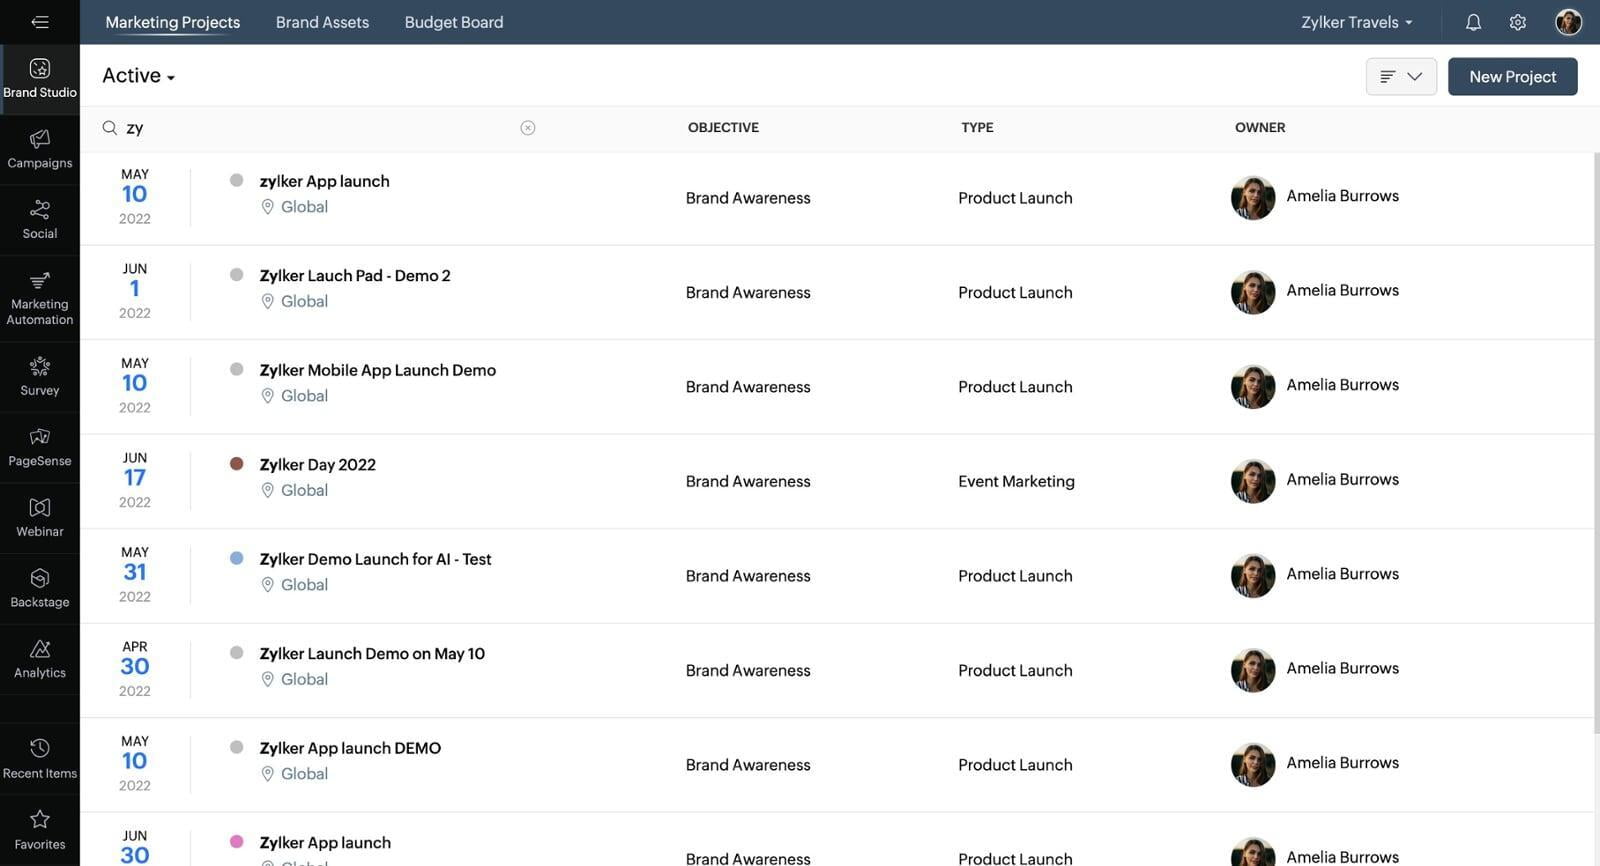Open notifications bell
Image resolution: width=1600 pixels, height=866 pixels.
(x=1473, y=22)
